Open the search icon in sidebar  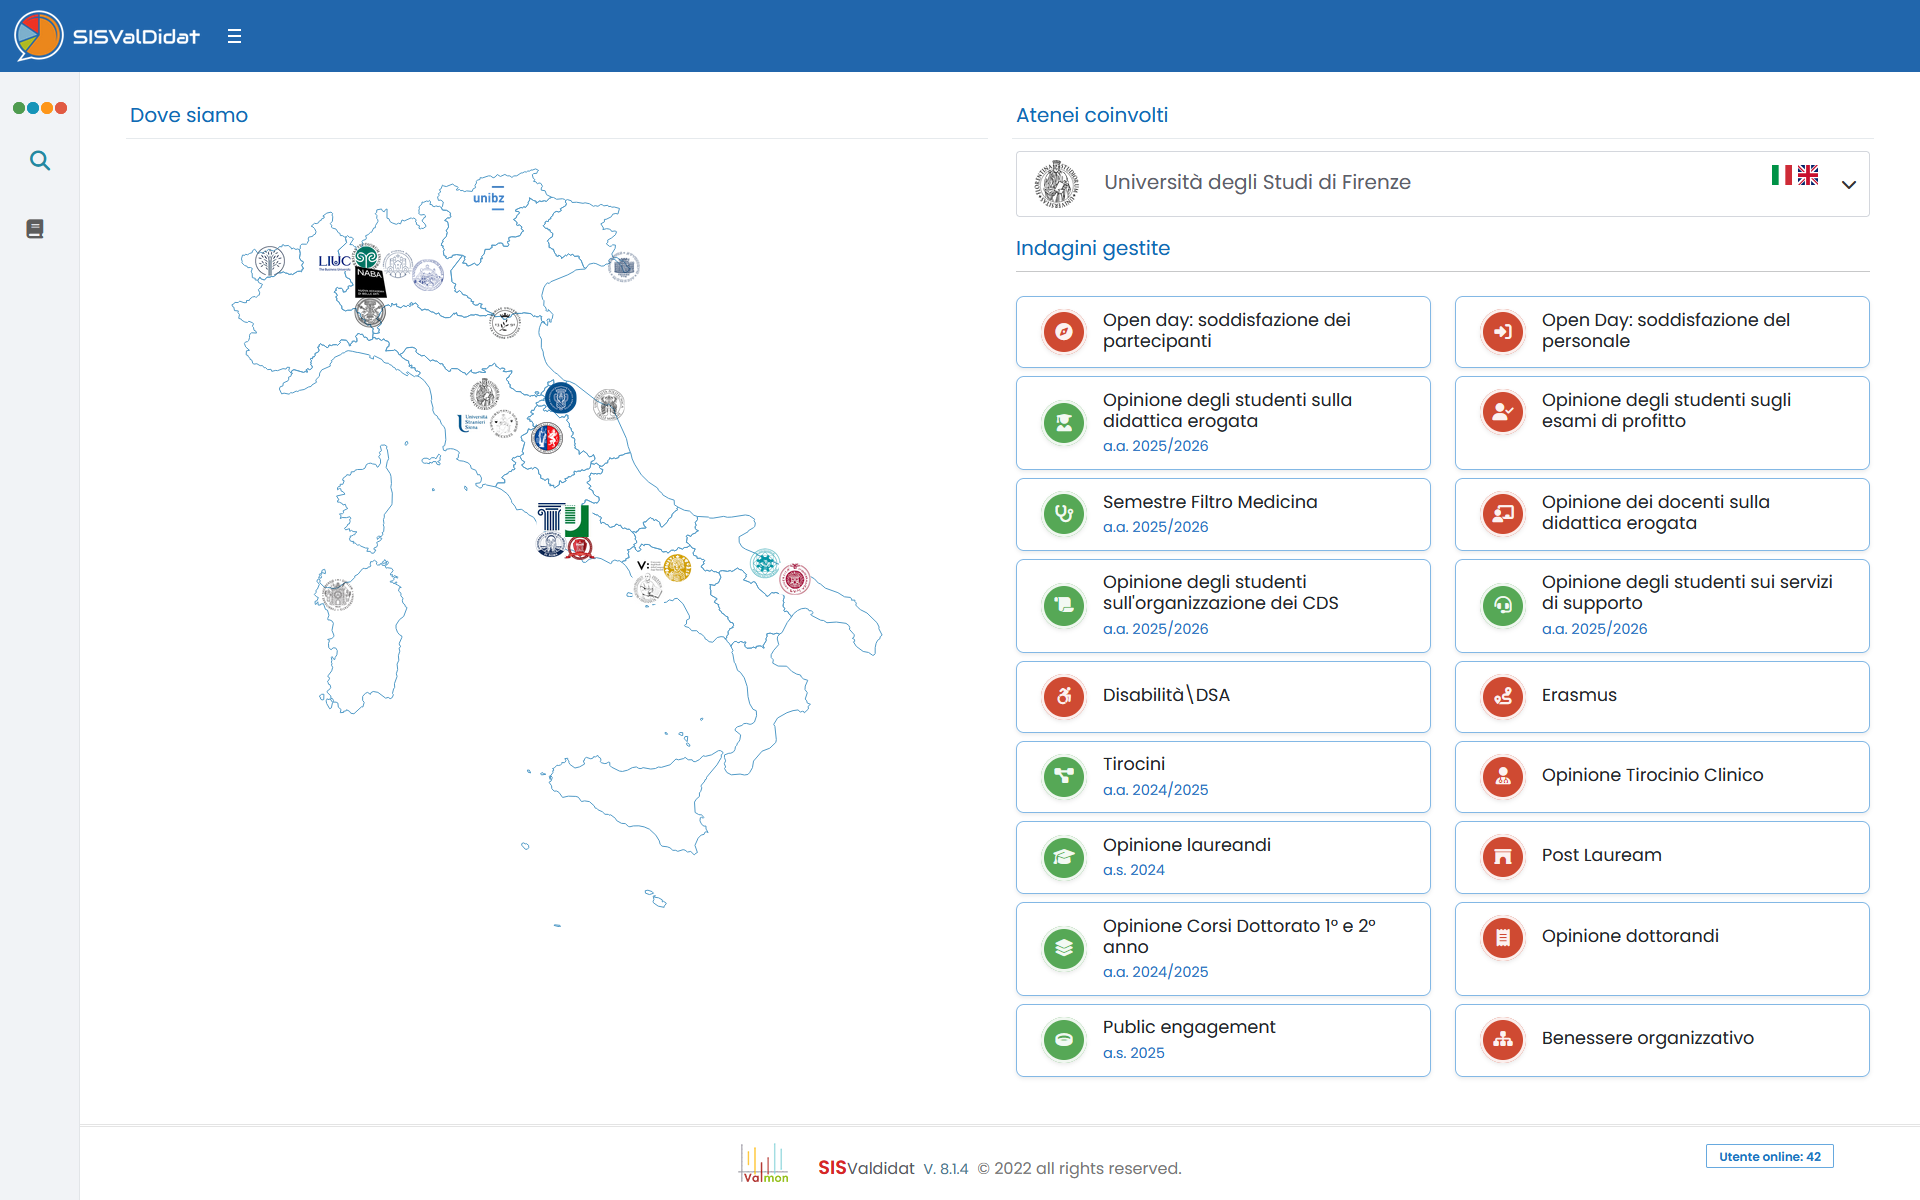pyautogui.click(x=40, y=160)
